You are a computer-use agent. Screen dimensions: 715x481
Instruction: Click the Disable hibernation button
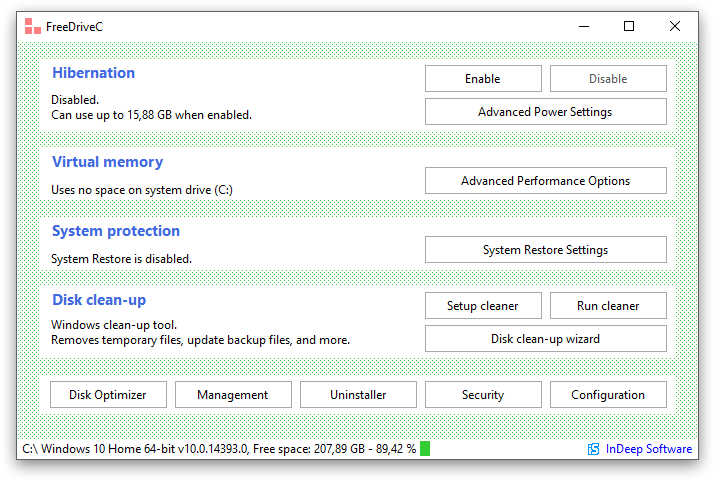pos(608,78)
